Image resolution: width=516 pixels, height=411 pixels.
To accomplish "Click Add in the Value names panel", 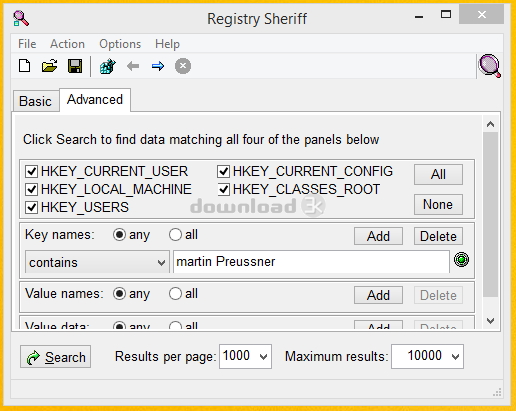I will point(378,295).
